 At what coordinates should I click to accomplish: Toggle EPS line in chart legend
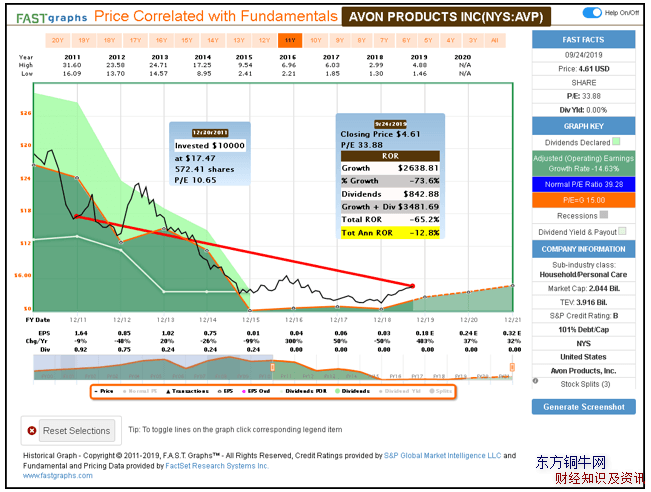pos(225,391)
